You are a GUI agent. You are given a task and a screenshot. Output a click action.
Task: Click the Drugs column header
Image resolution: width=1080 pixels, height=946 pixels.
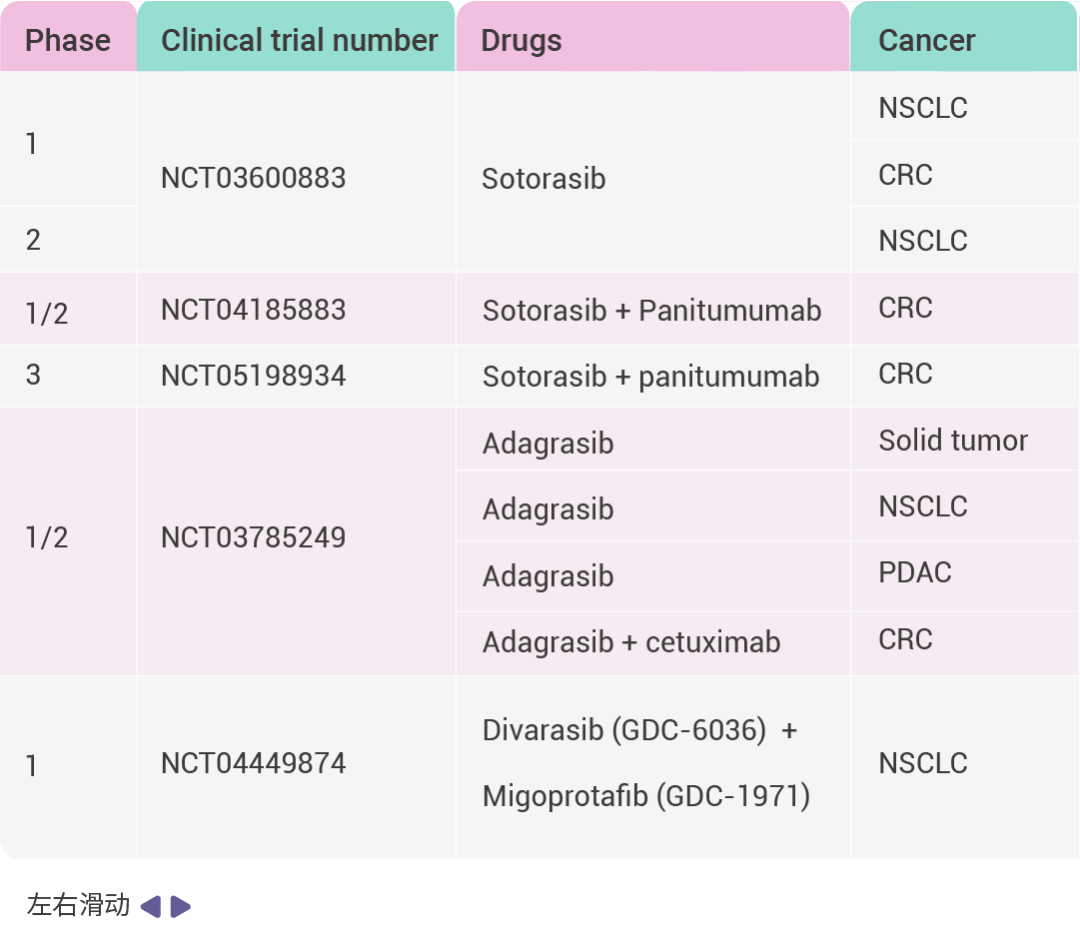tap(521, 41)
